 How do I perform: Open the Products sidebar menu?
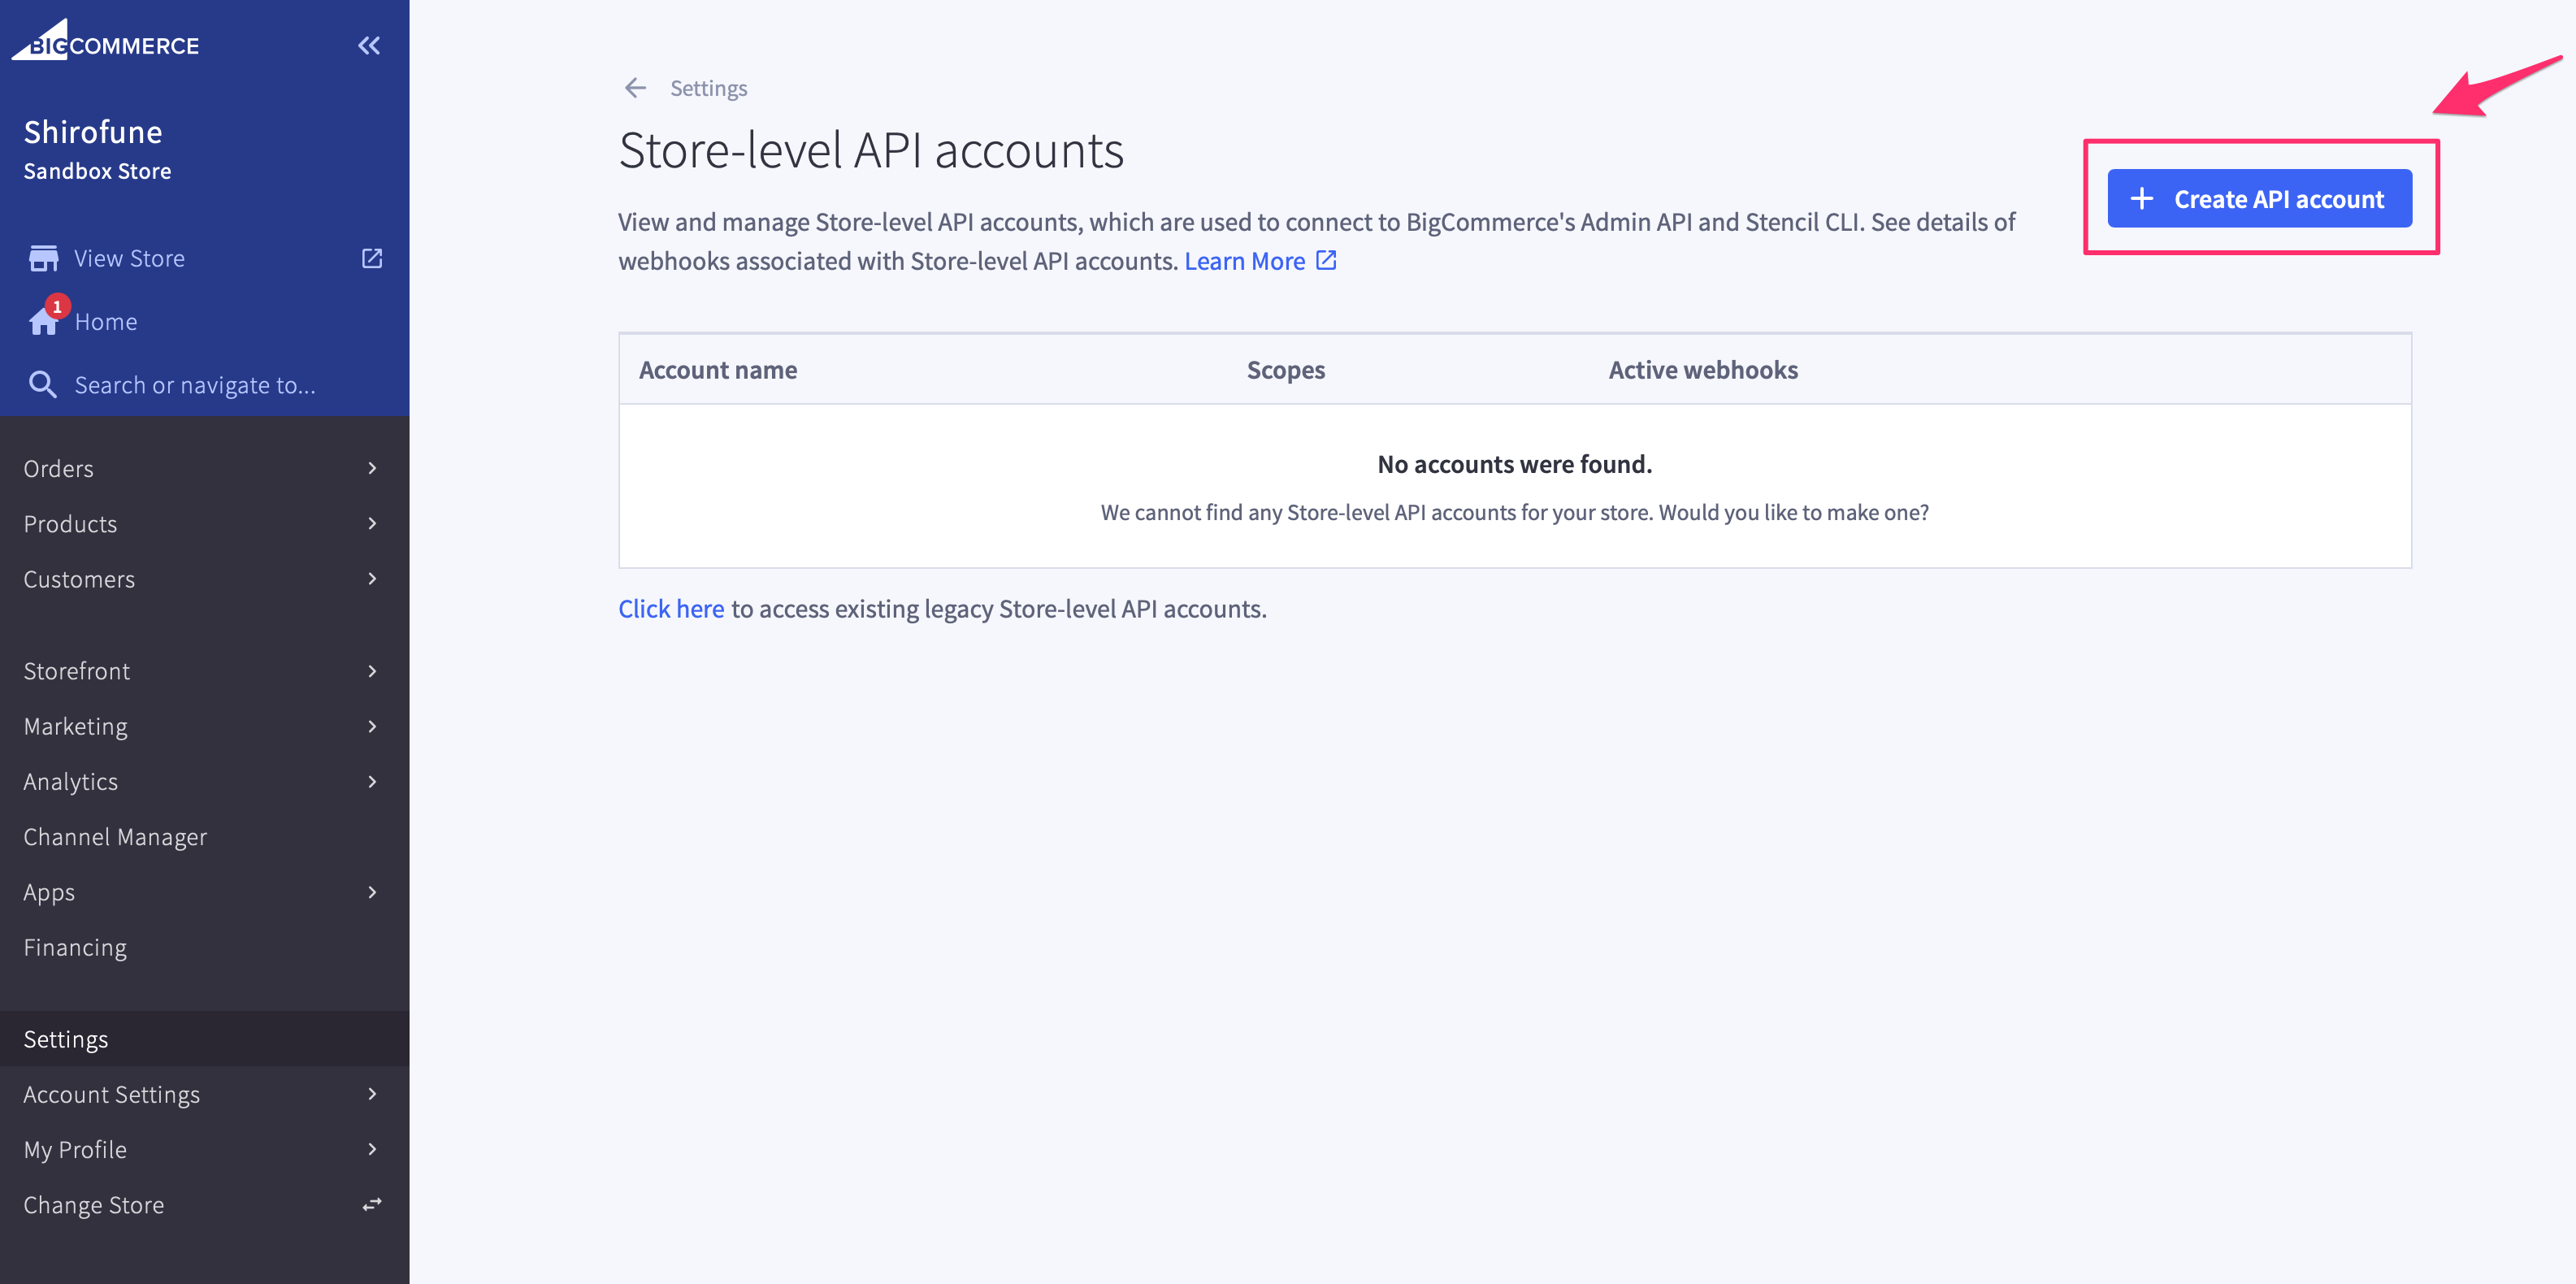204,523
